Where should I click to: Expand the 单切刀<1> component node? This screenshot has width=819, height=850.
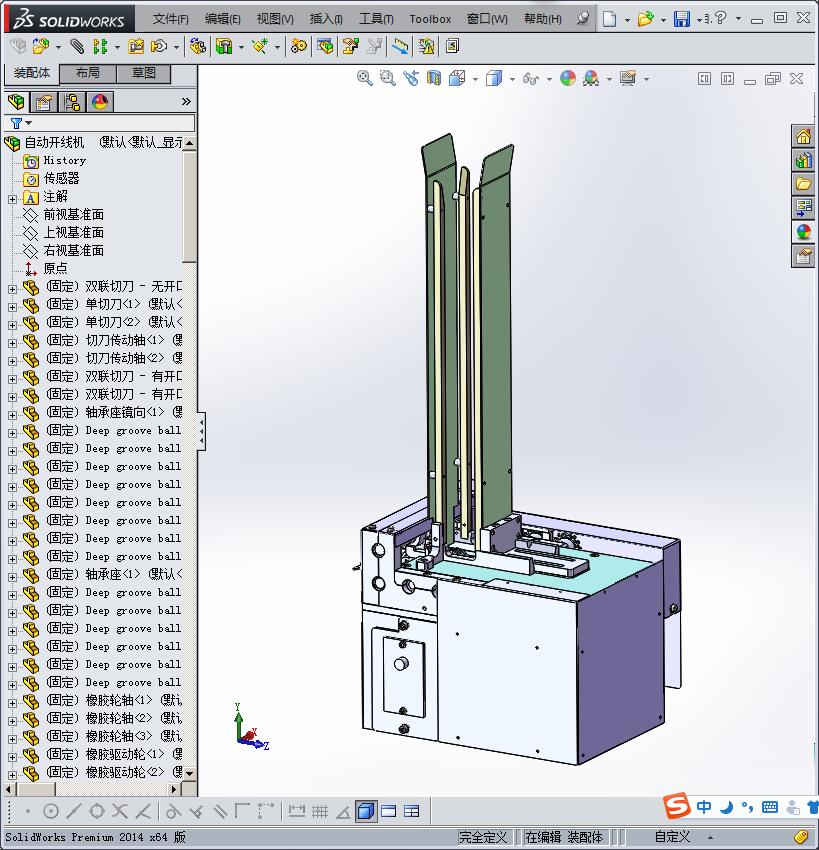pos(12,307)
